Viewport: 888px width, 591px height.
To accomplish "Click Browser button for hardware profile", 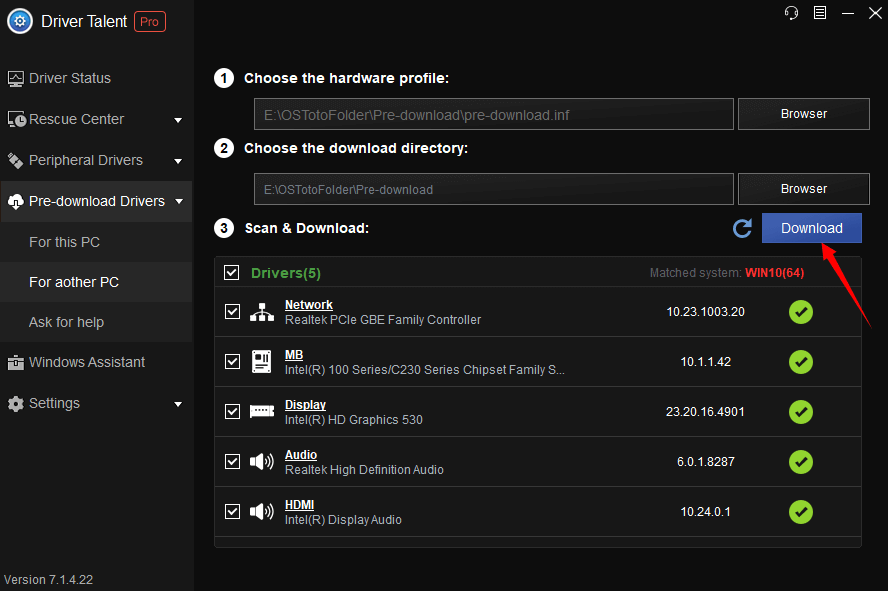I will click(804, 114).
